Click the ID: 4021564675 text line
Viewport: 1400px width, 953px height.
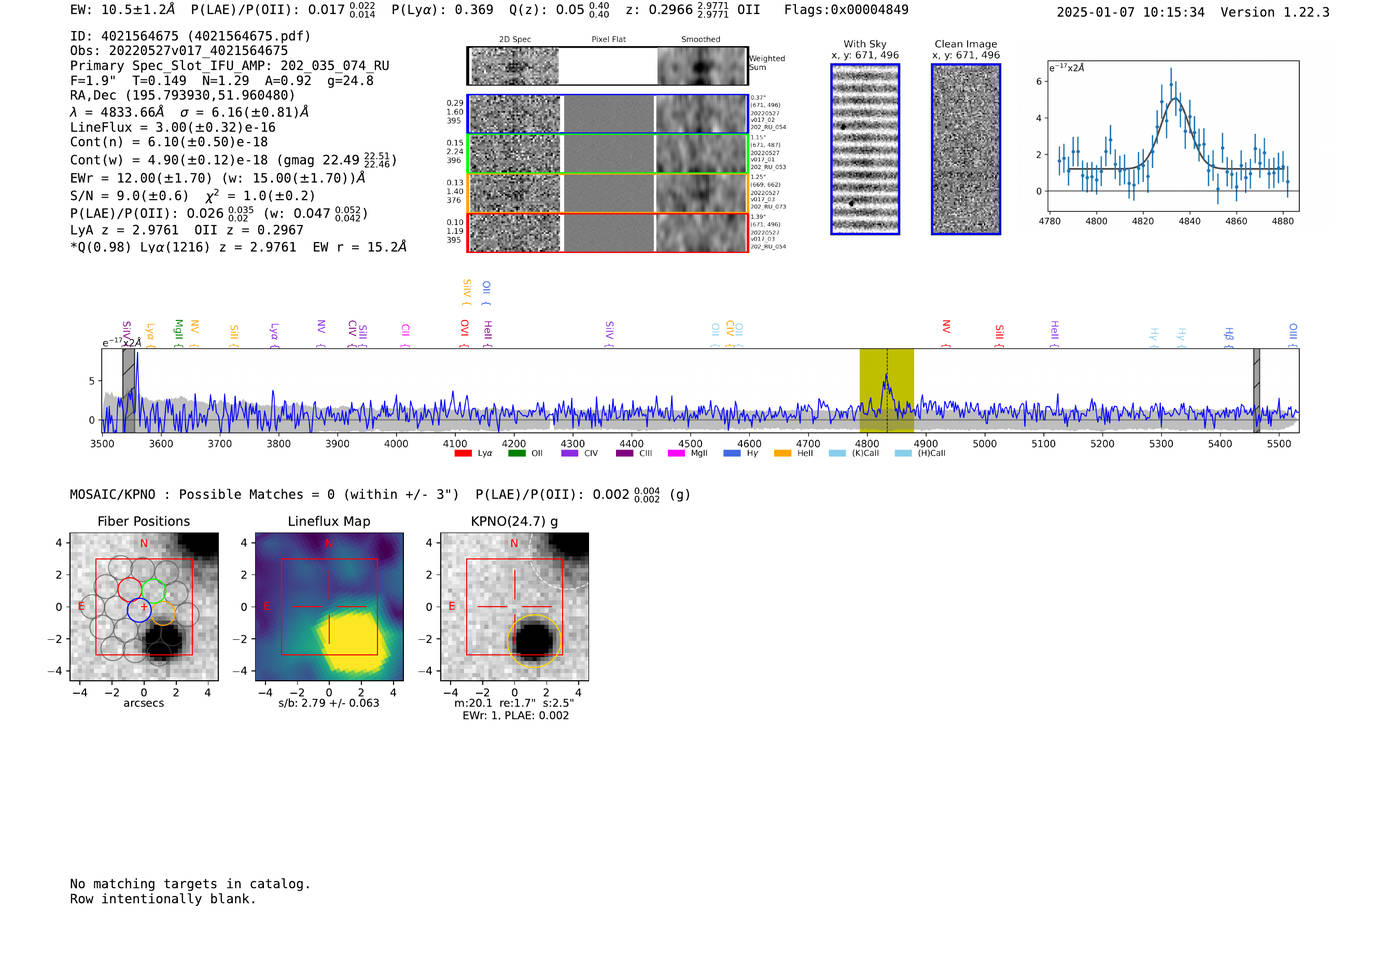coord(190,36)
